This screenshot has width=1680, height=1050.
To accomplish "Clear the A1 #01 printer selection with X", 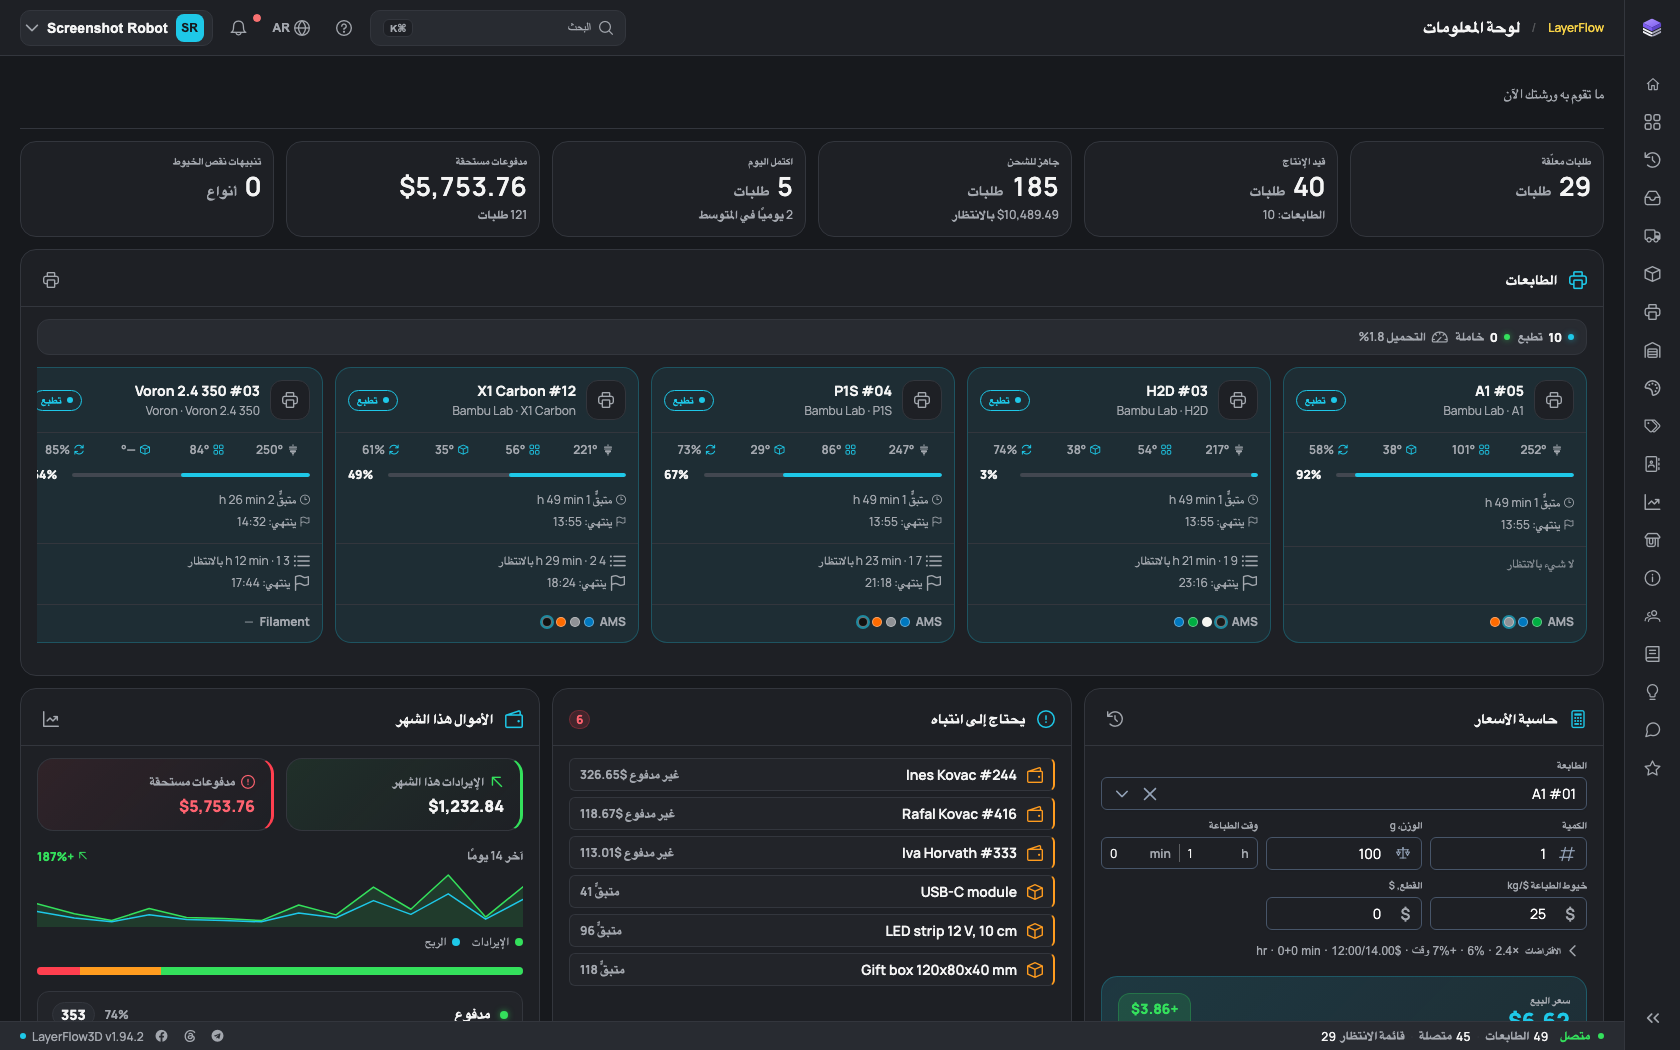I will pyautogui.click(x=1150, y=794).
